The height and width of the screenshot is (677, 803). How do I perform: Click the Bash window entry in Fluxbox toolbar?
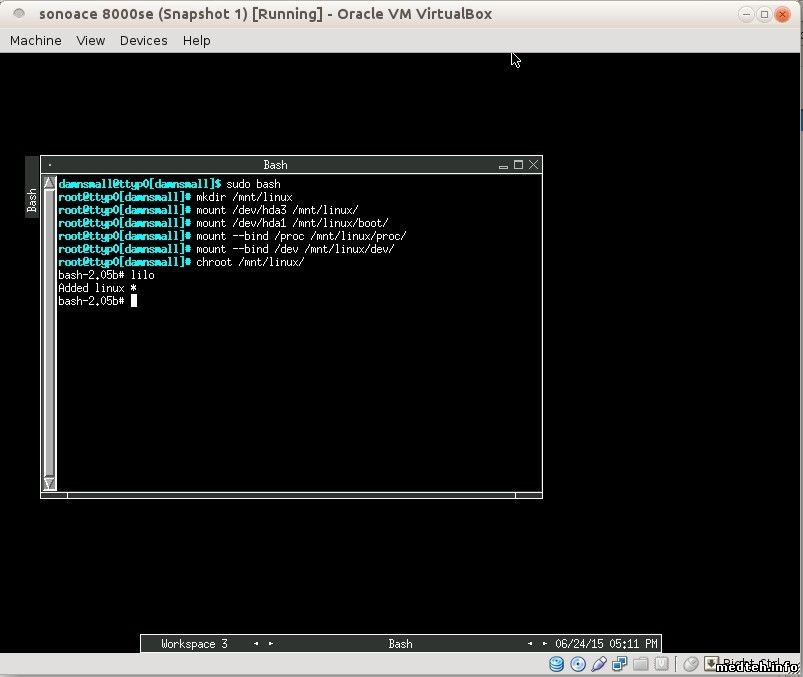[x=400, y=644]
